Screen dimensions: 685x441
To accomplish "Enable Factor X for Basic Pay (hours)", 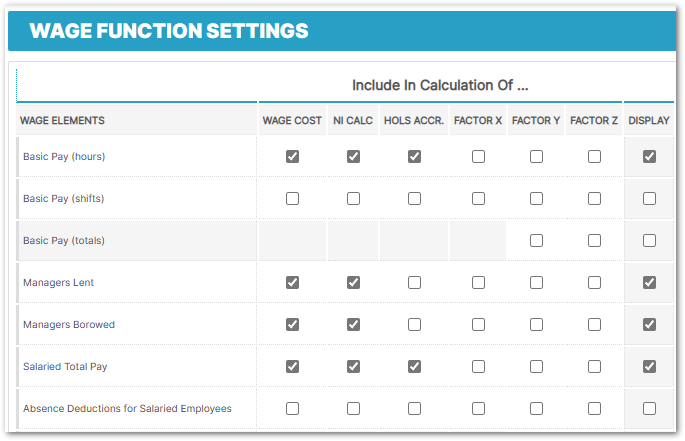I will 478,157.
